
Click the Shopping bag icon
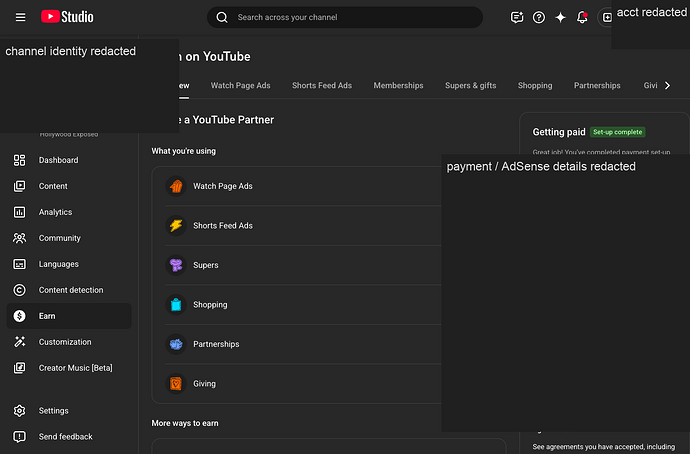(x=176, y=304)
